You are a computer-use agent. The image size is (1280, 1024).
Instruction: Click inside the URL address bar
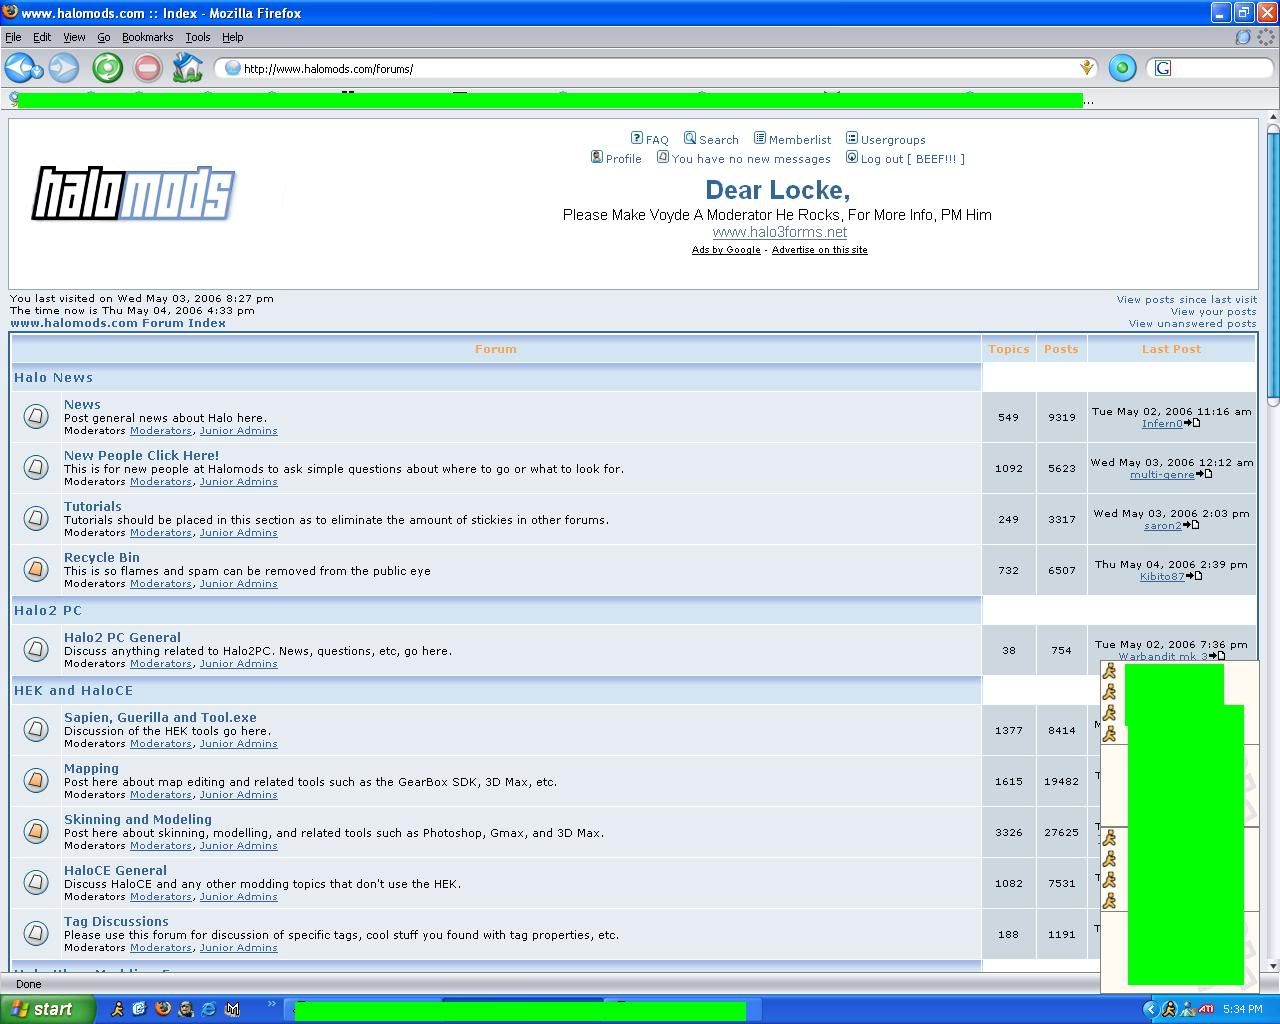(655, 68)
